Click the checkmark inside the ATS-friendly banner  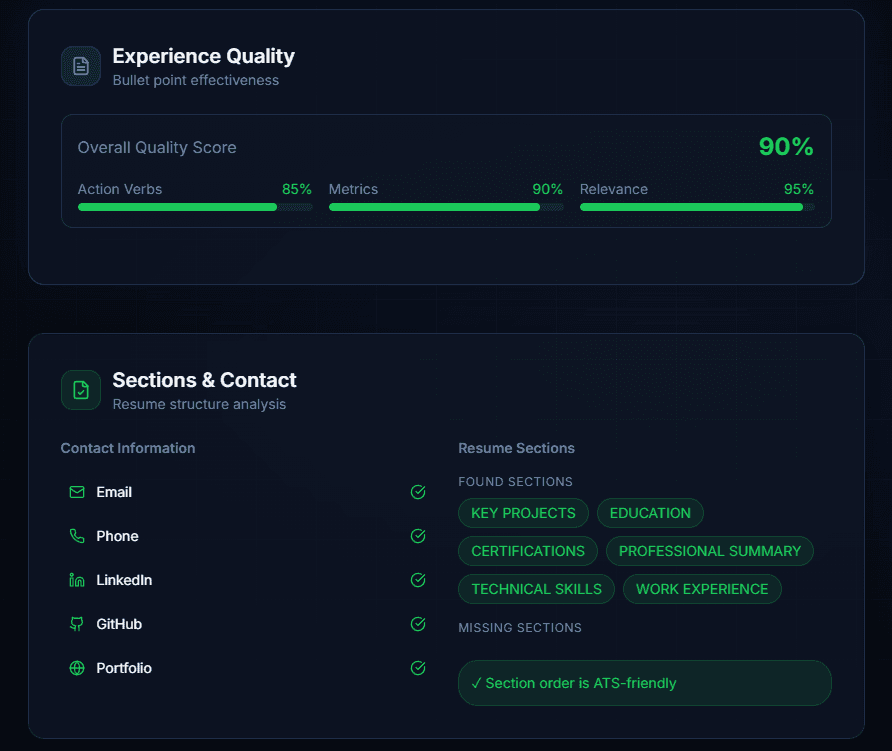[477, 683]
